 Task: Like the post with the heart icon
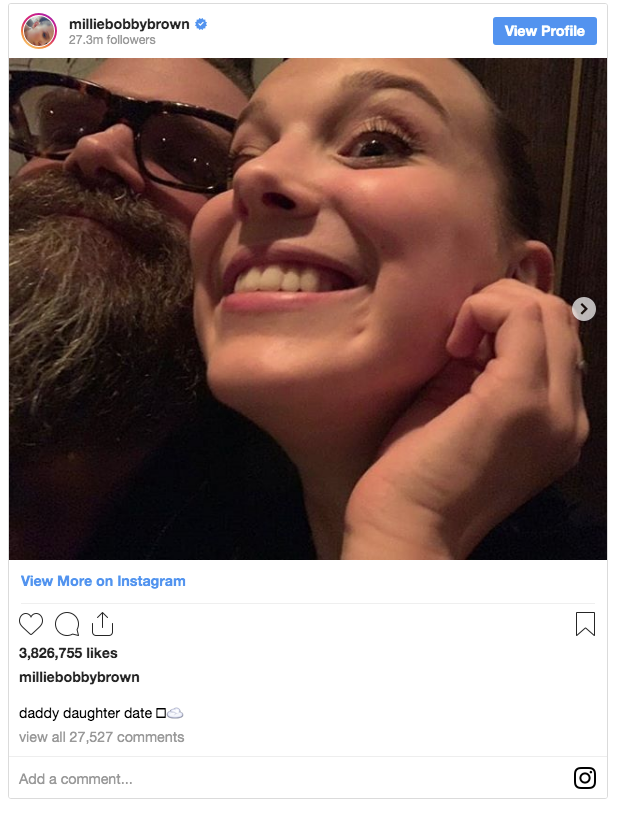(31, 625)
